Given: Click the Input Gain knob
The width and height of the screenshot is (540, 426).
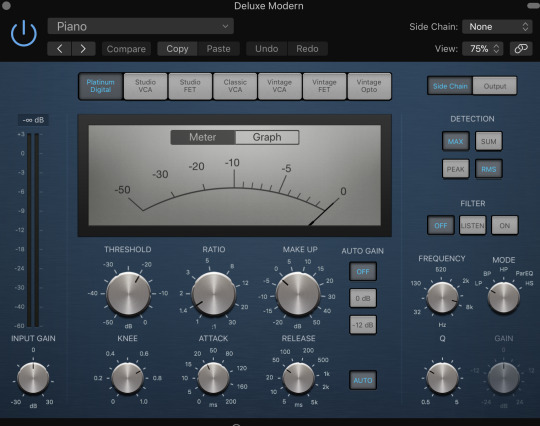Looking at the screenshot, I should (x=33, y=378).
